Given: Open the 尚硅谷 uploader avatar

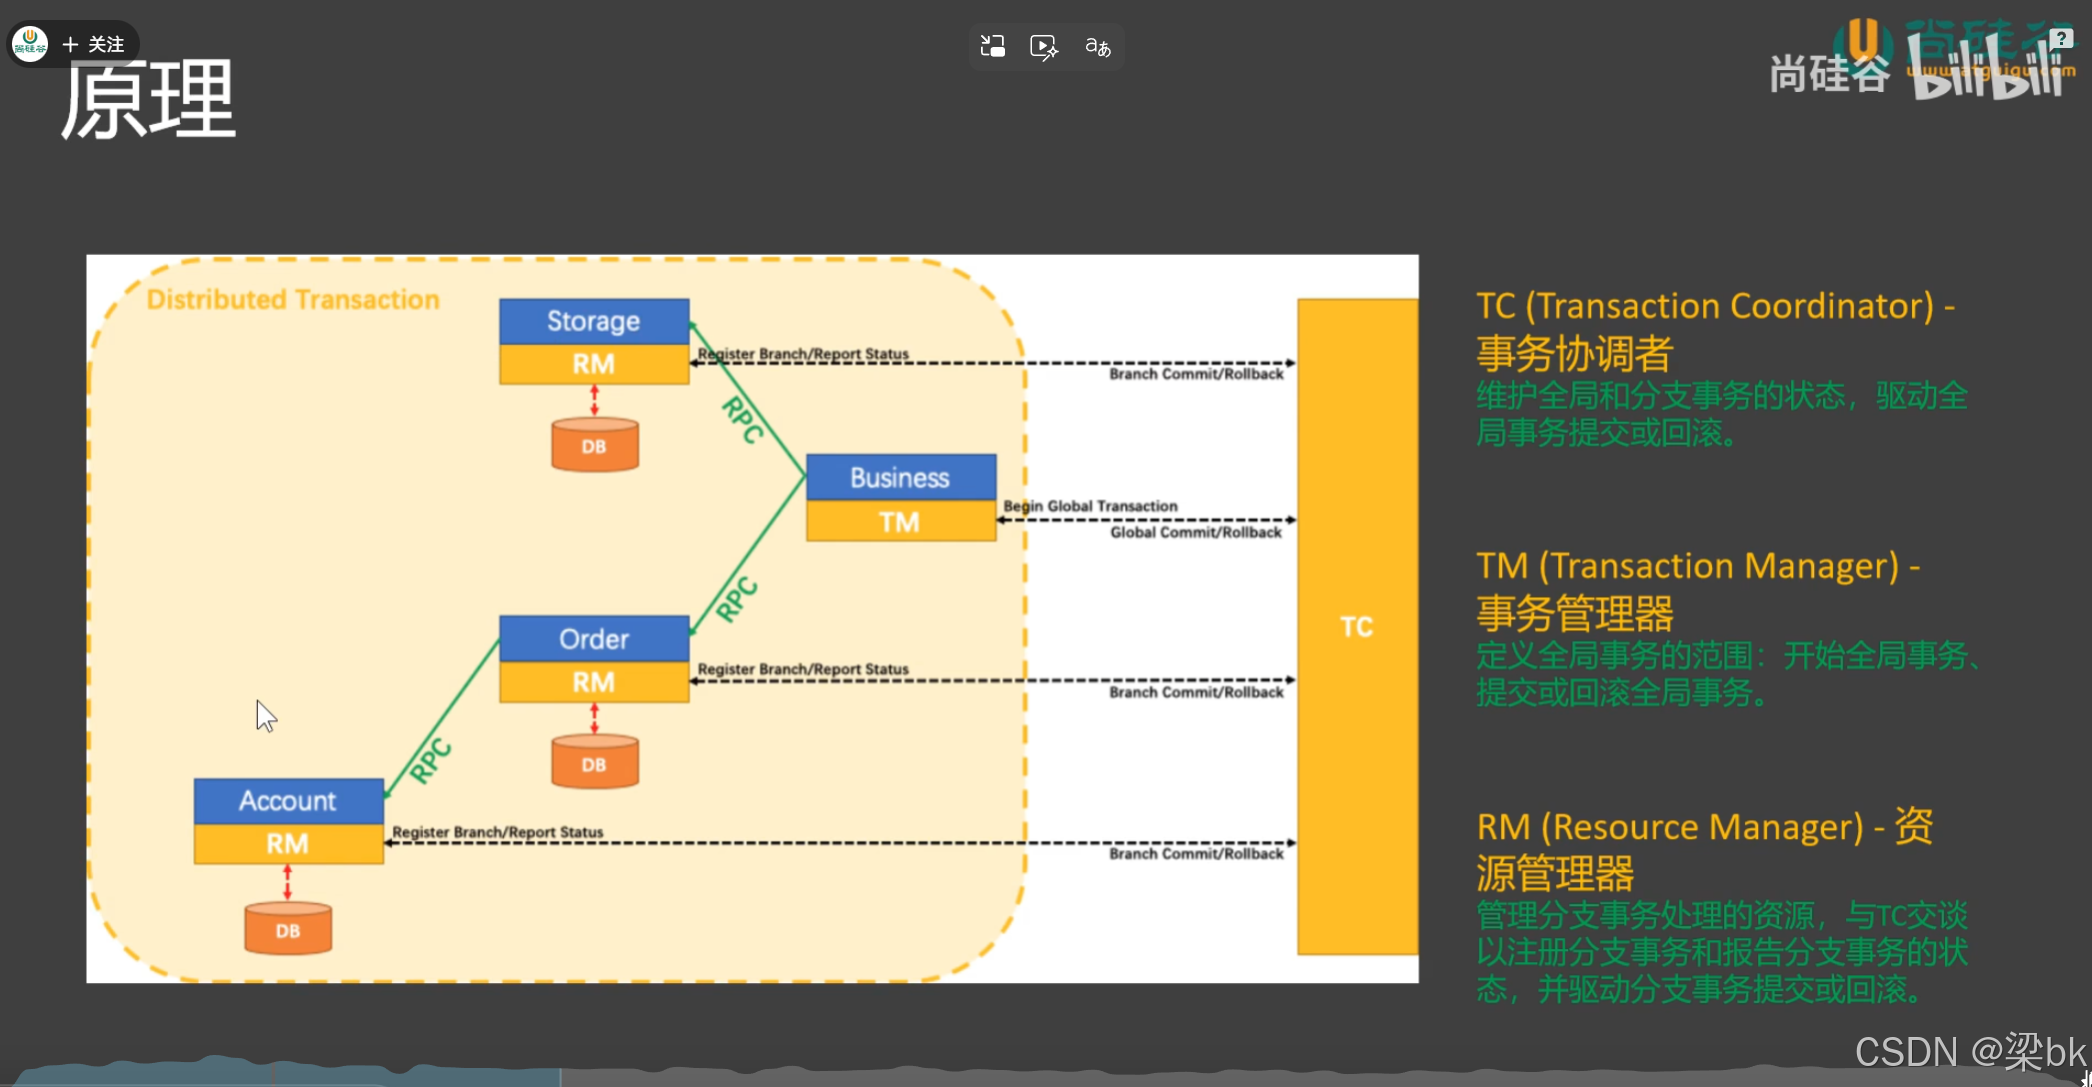Looking at the screenshot, I should (x=29, y=43).
